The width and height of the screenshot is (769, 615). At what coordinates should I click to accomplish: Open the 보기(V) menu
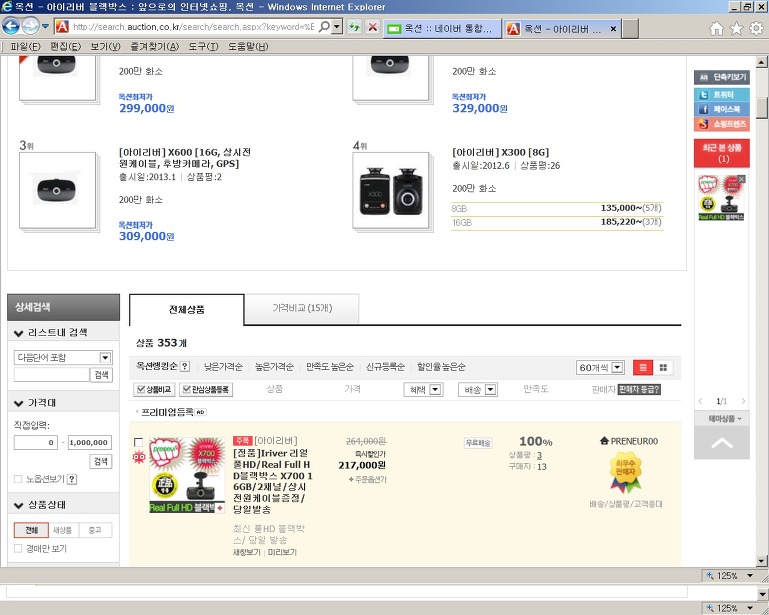pyautogui.click(x=105, y=47)
